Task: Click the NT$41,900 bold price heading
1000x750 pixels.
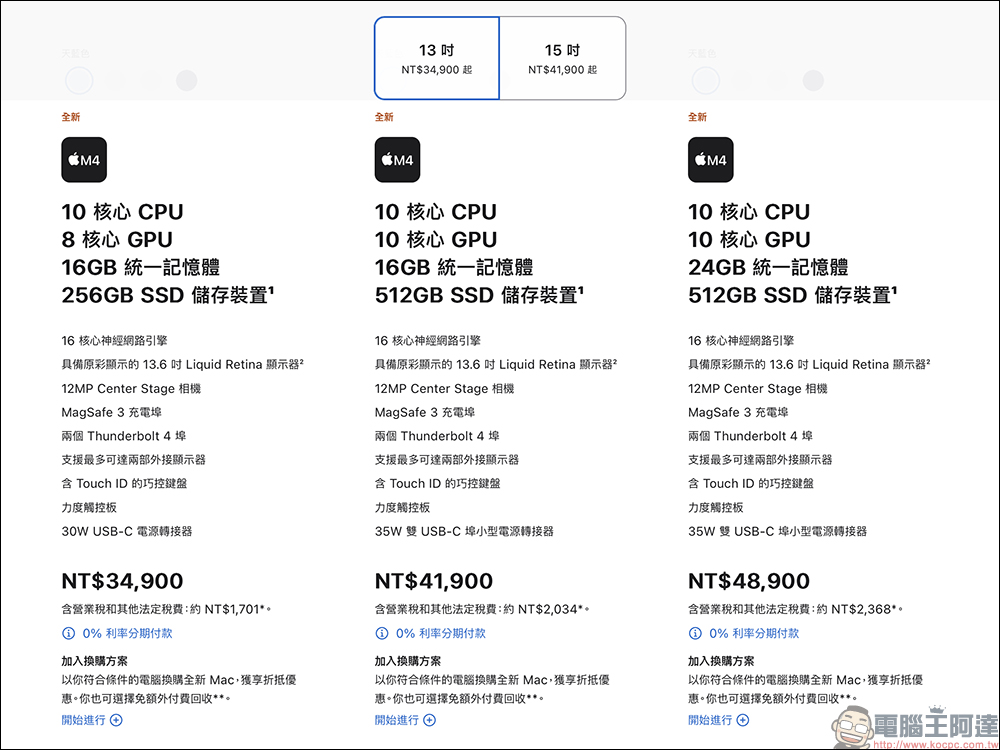Action: tap(434, 581)
